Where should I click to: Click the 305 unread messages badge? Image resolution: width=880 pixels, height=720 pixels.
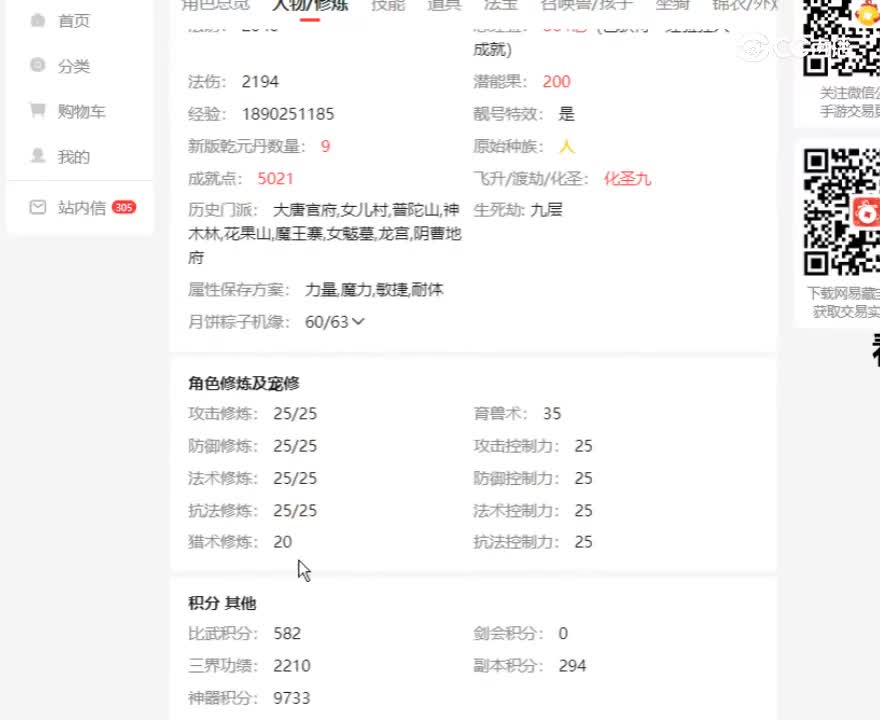(123, 207)
